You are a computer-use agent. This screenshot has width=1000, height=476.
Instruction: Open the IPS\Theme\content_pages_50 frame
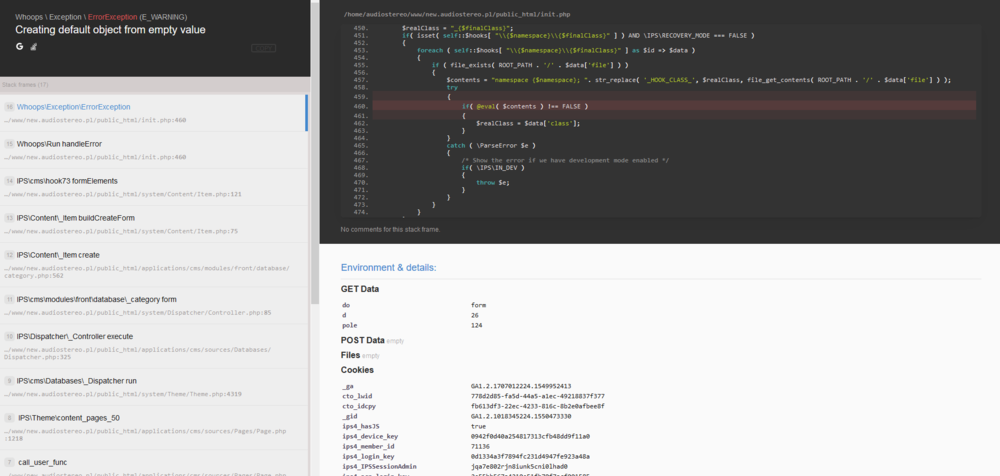(68, 418)
